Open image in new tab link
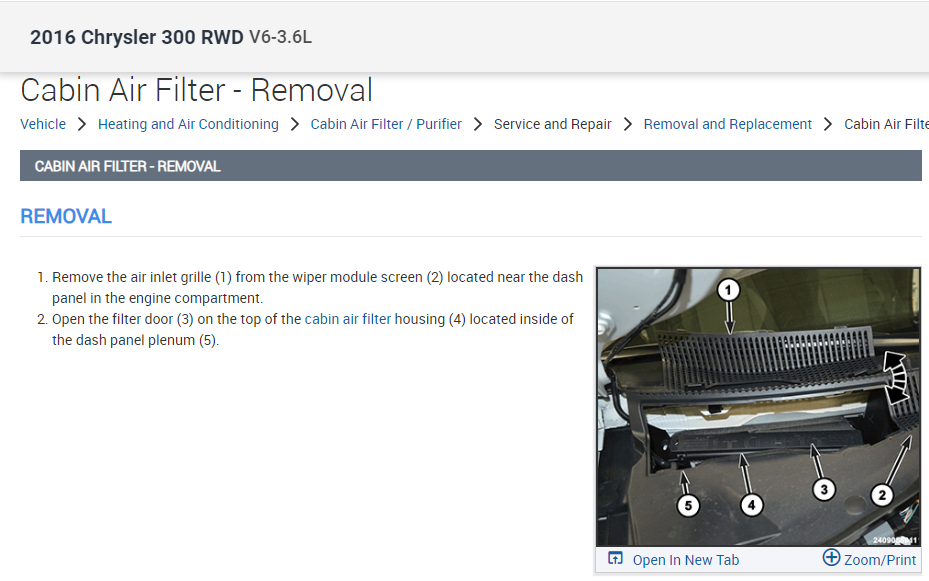Image resolution: width=929 pixels, height=581 pixels. click(x=685, y=560)
